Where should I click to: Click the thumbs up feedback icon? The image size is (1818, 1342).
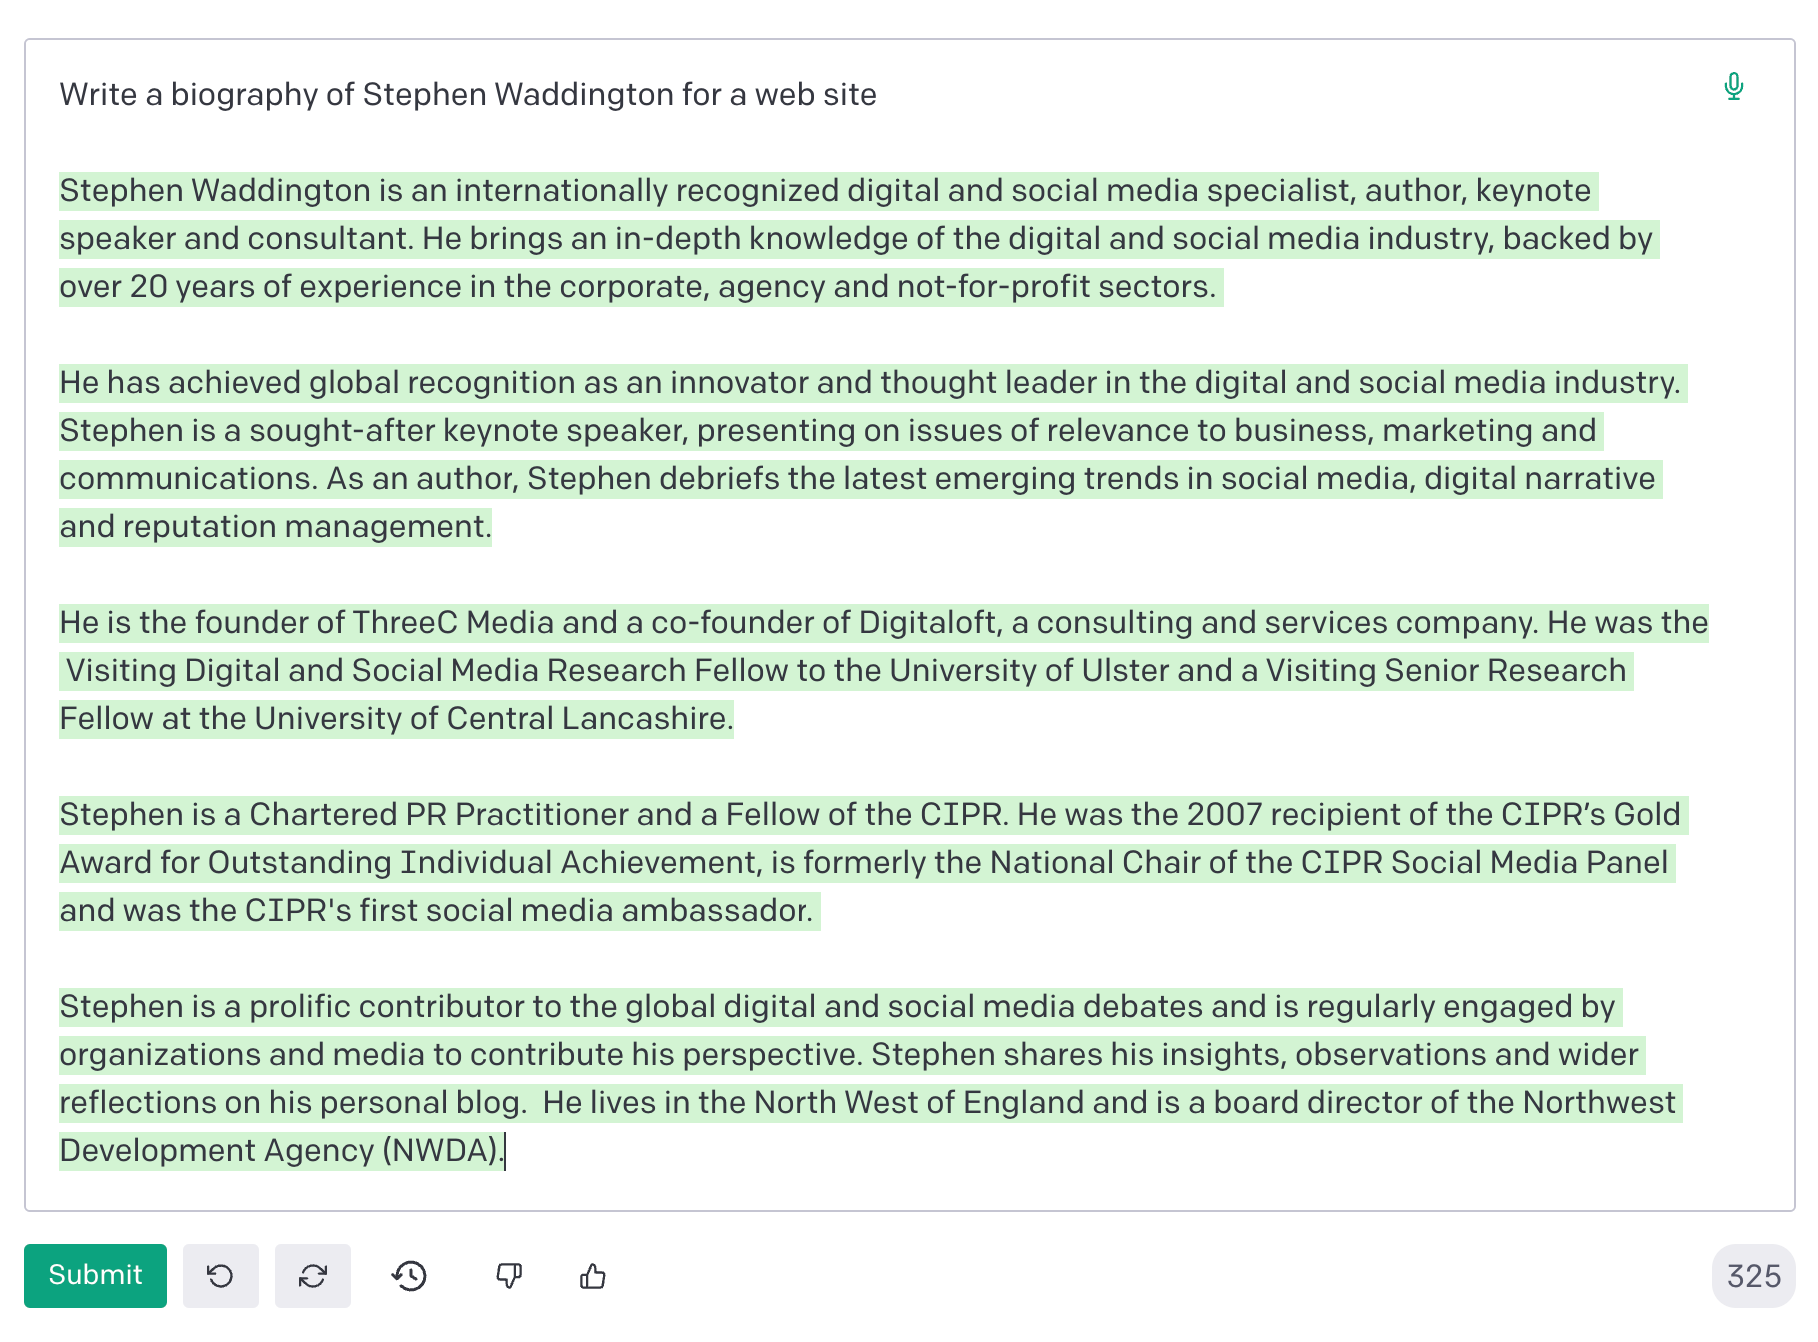tap(593, 1276)
